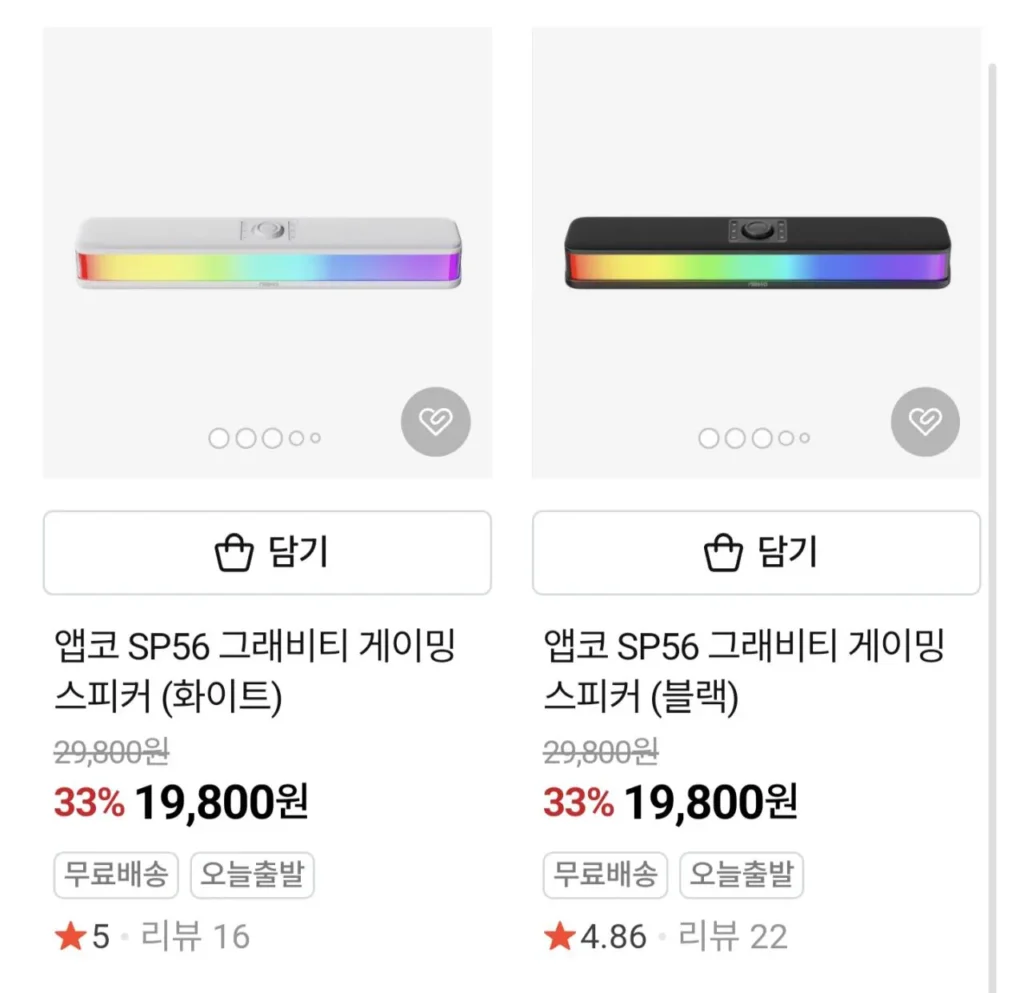The width and height of the screenshot is (1024, 993).
Task: Tap the heart icon on white speaker
Action: pyautogui.click(x=435, y=421)
